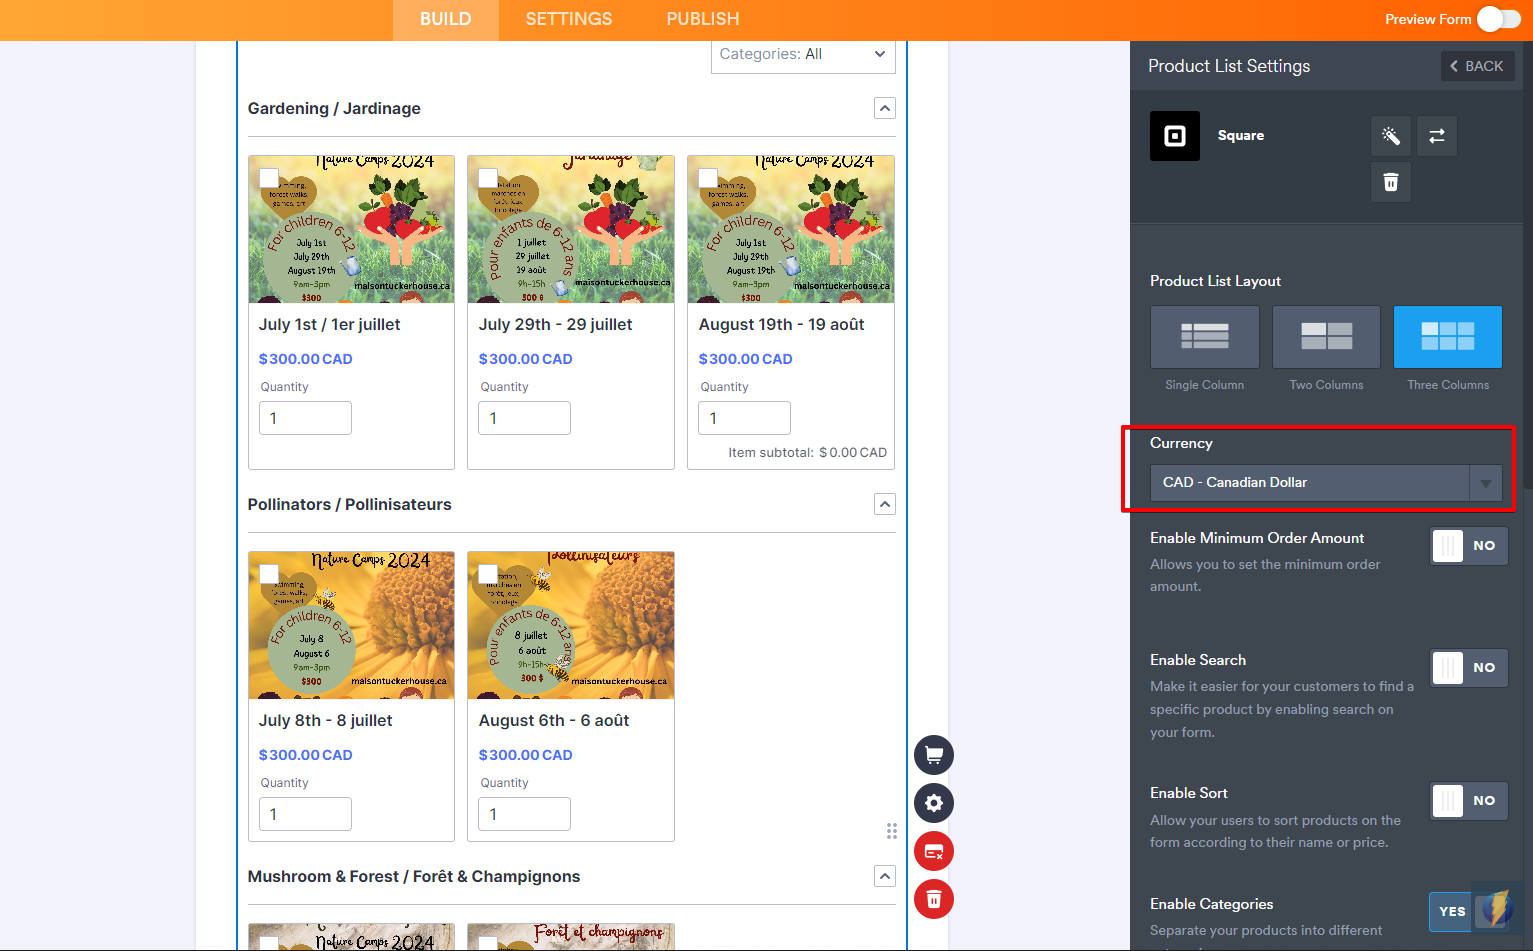Collapse the Mushroom & Forest category
Image resolution: width=1533 pixels, height=951 pixels.
885,876
